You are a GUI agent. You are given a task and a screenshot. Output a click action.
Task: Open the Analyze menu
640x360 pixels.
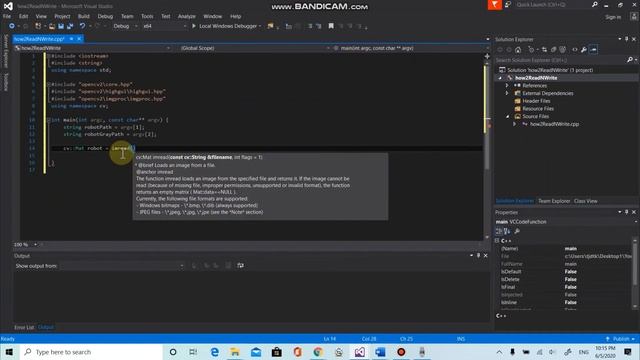click(187, 16)
